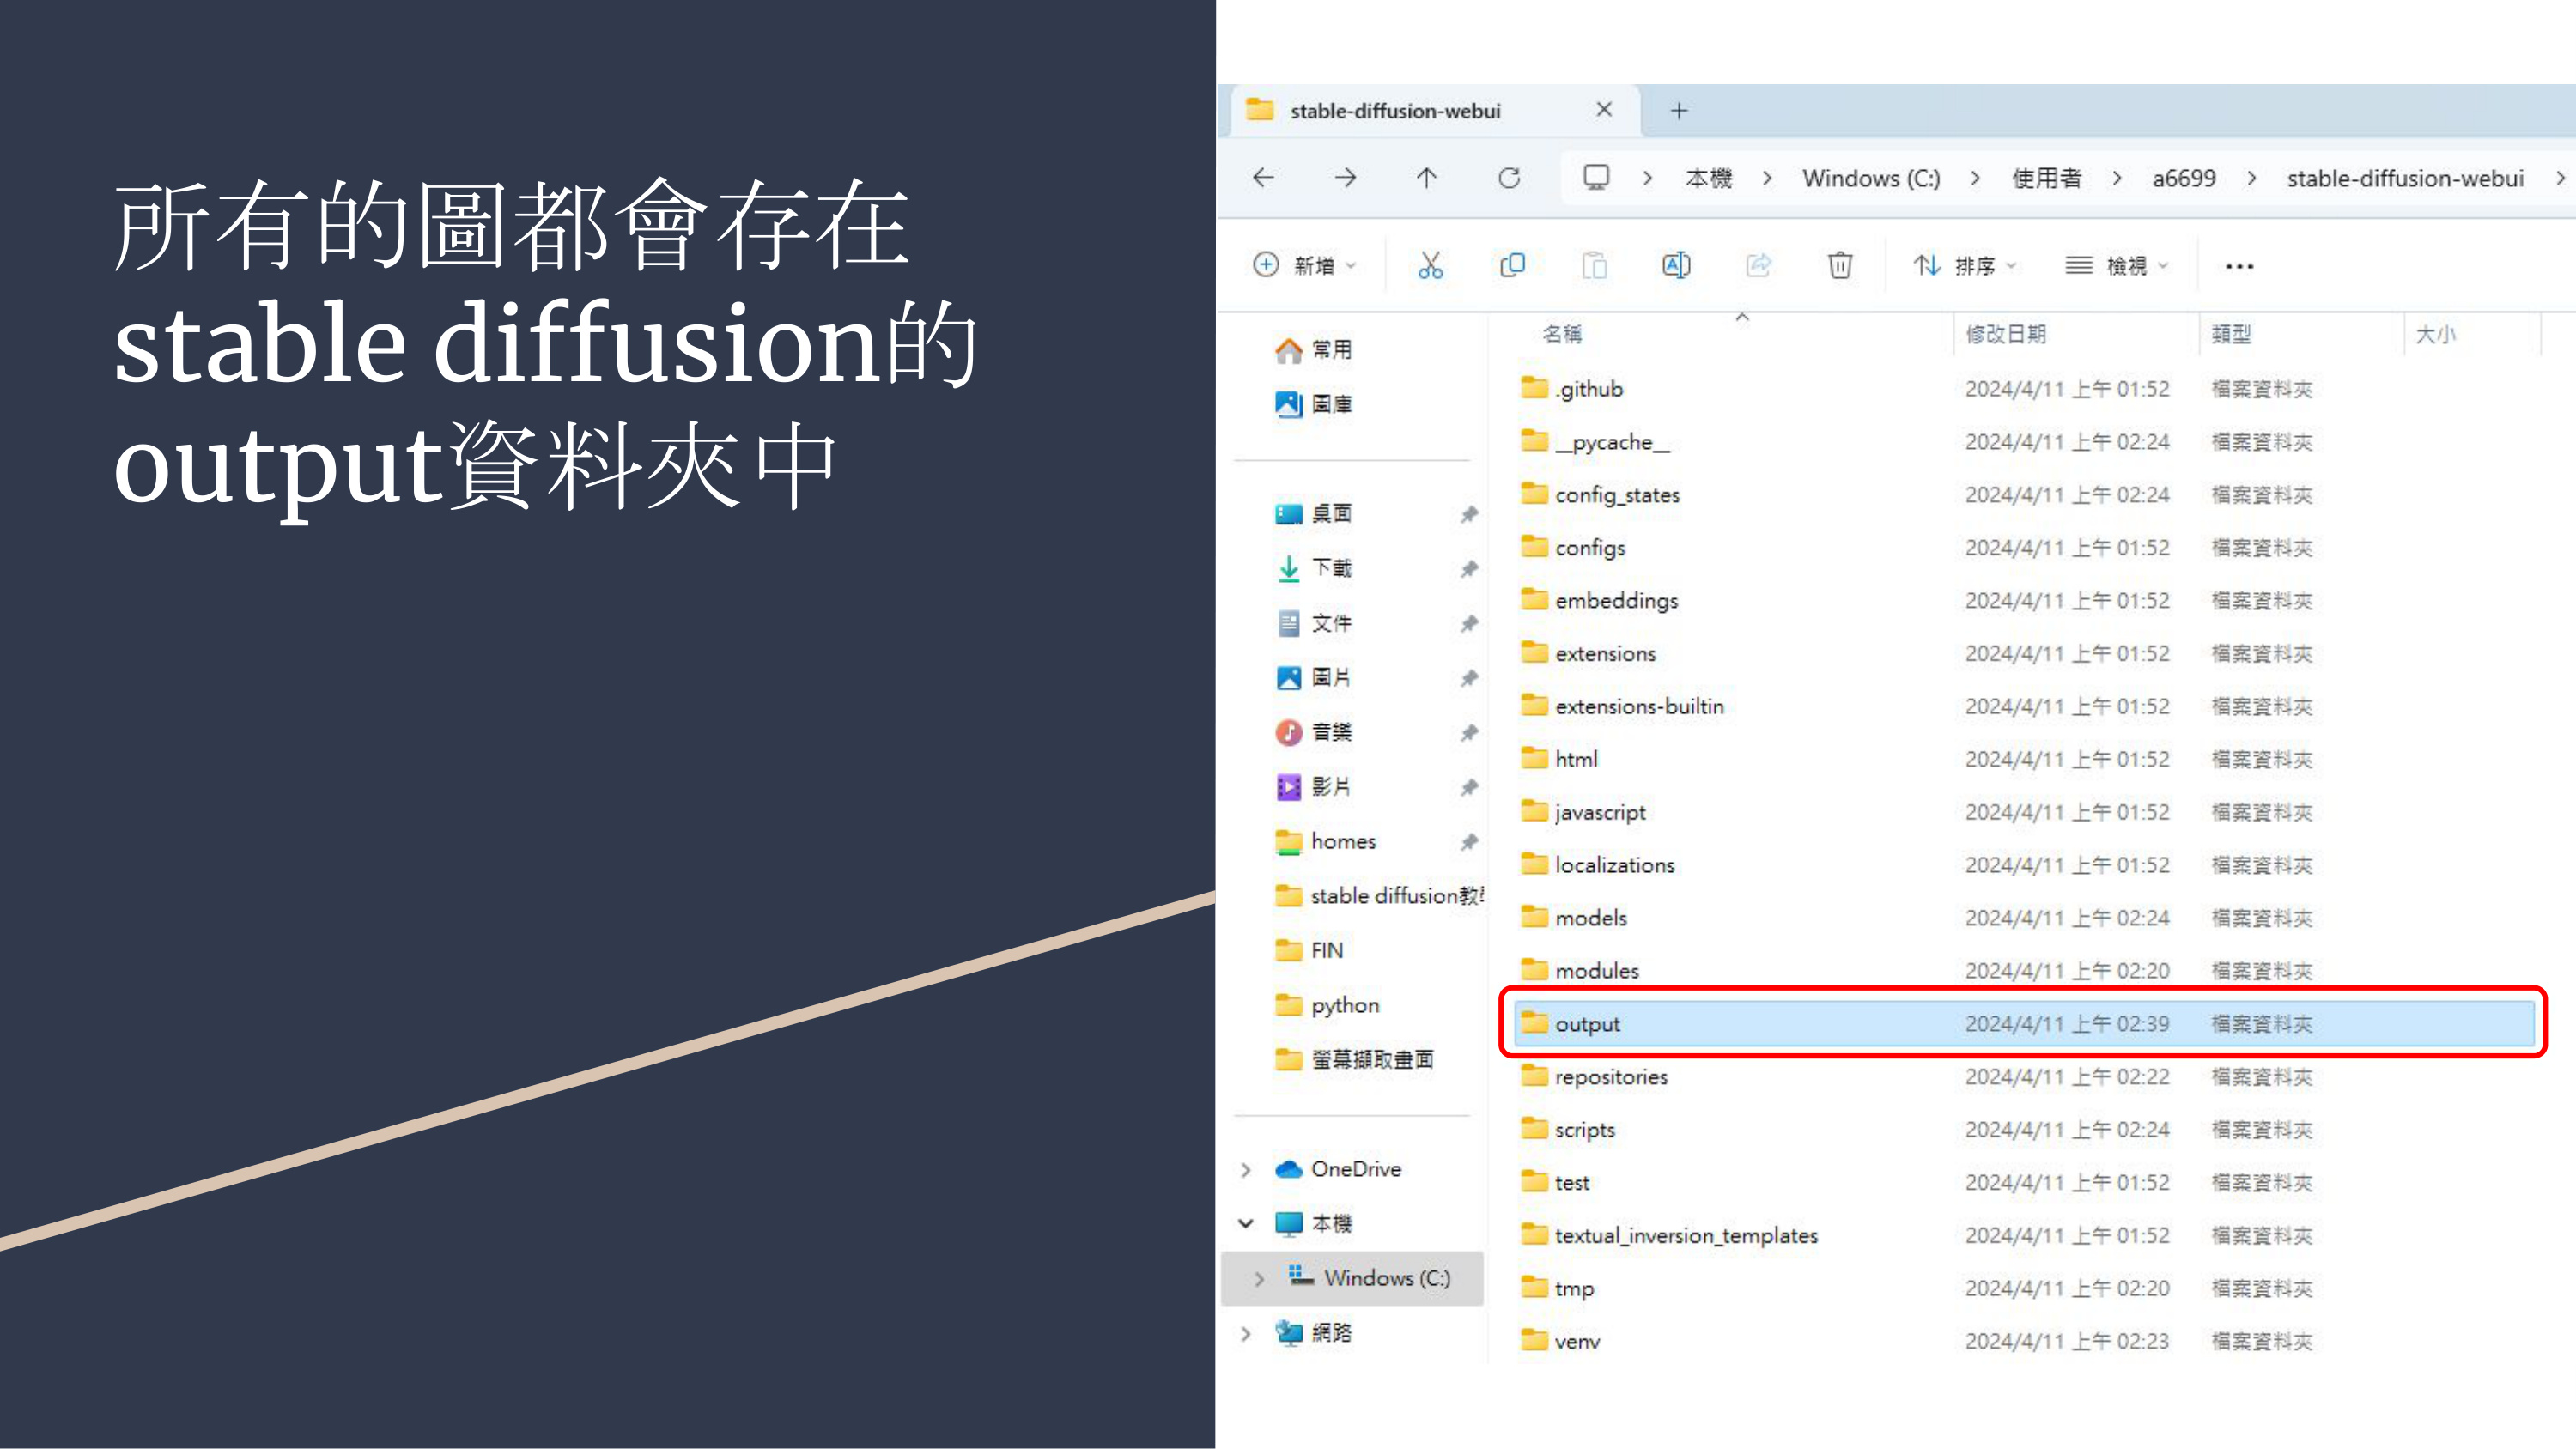Viewport: 2576px width, 1449px height.
Task: Refresh the folder view
Action: pyautogui.click(x=1509, y=178)
